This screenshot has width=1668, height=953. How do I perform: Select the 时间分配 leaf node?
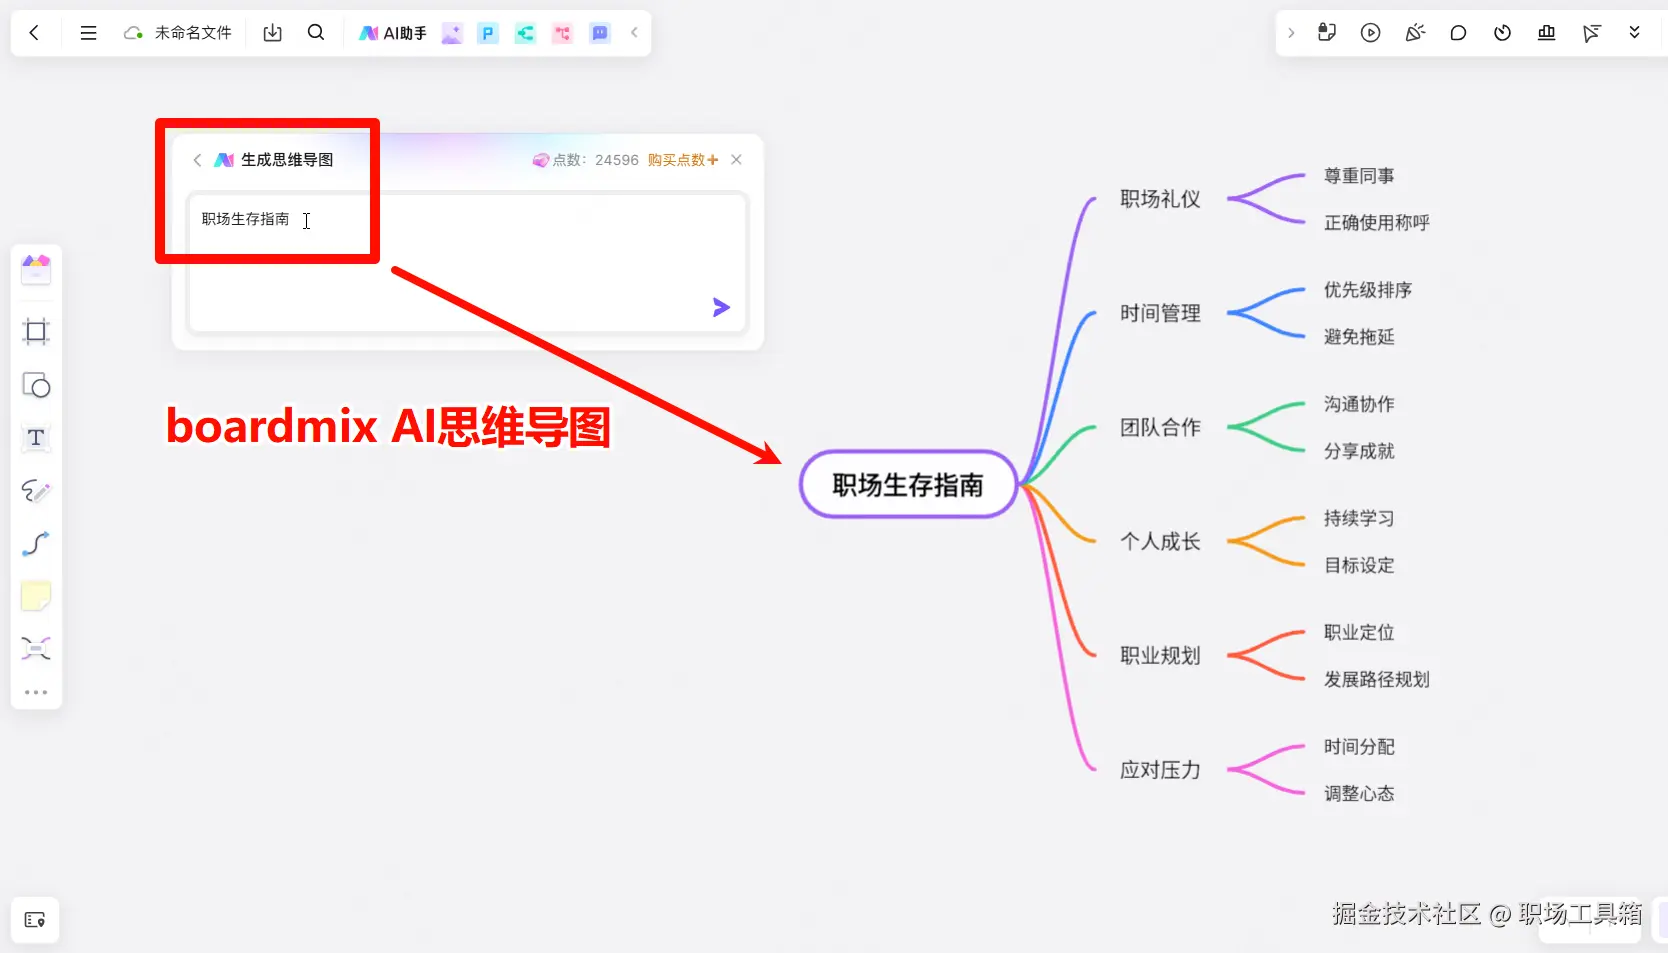(1359, 747)
